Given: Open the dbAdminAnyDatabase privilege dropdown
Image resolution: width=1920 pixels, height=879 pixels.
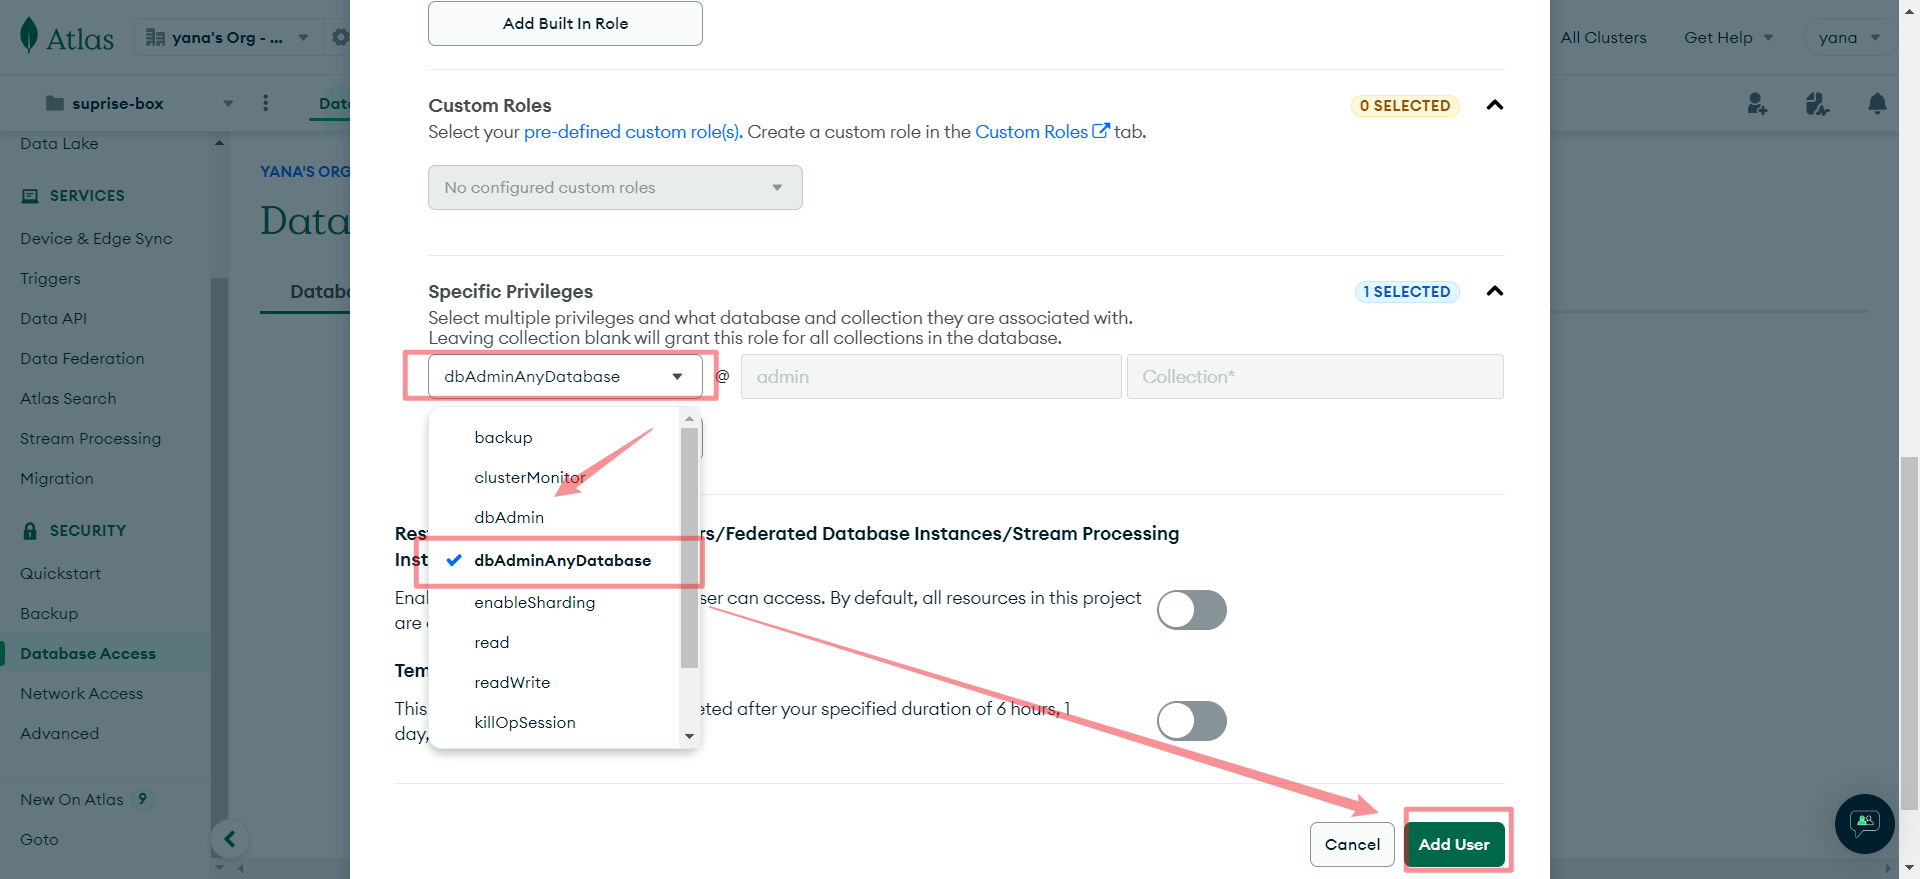Looking at the screenshot, I should pyautogui.click(x=565, y=377).
